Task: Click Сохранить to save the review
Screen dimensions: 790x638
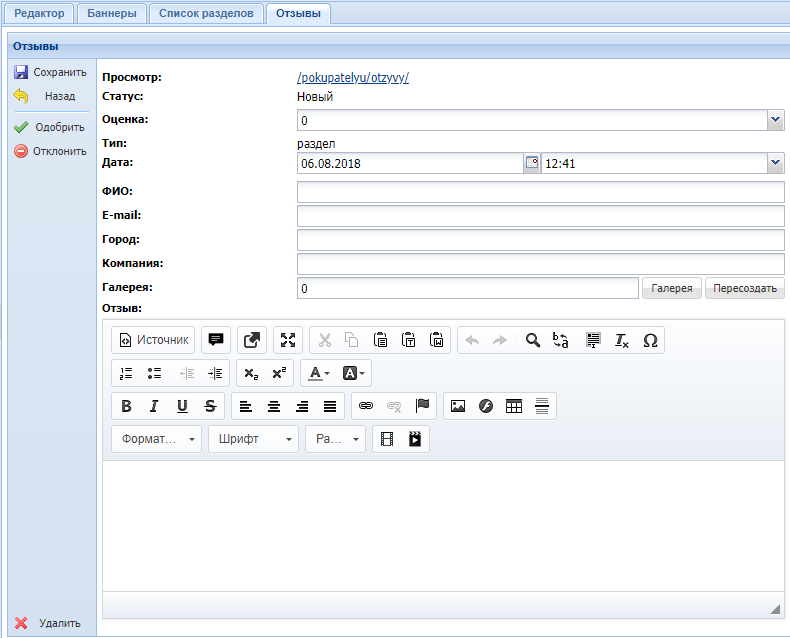Action: click(x=50, y=72)
